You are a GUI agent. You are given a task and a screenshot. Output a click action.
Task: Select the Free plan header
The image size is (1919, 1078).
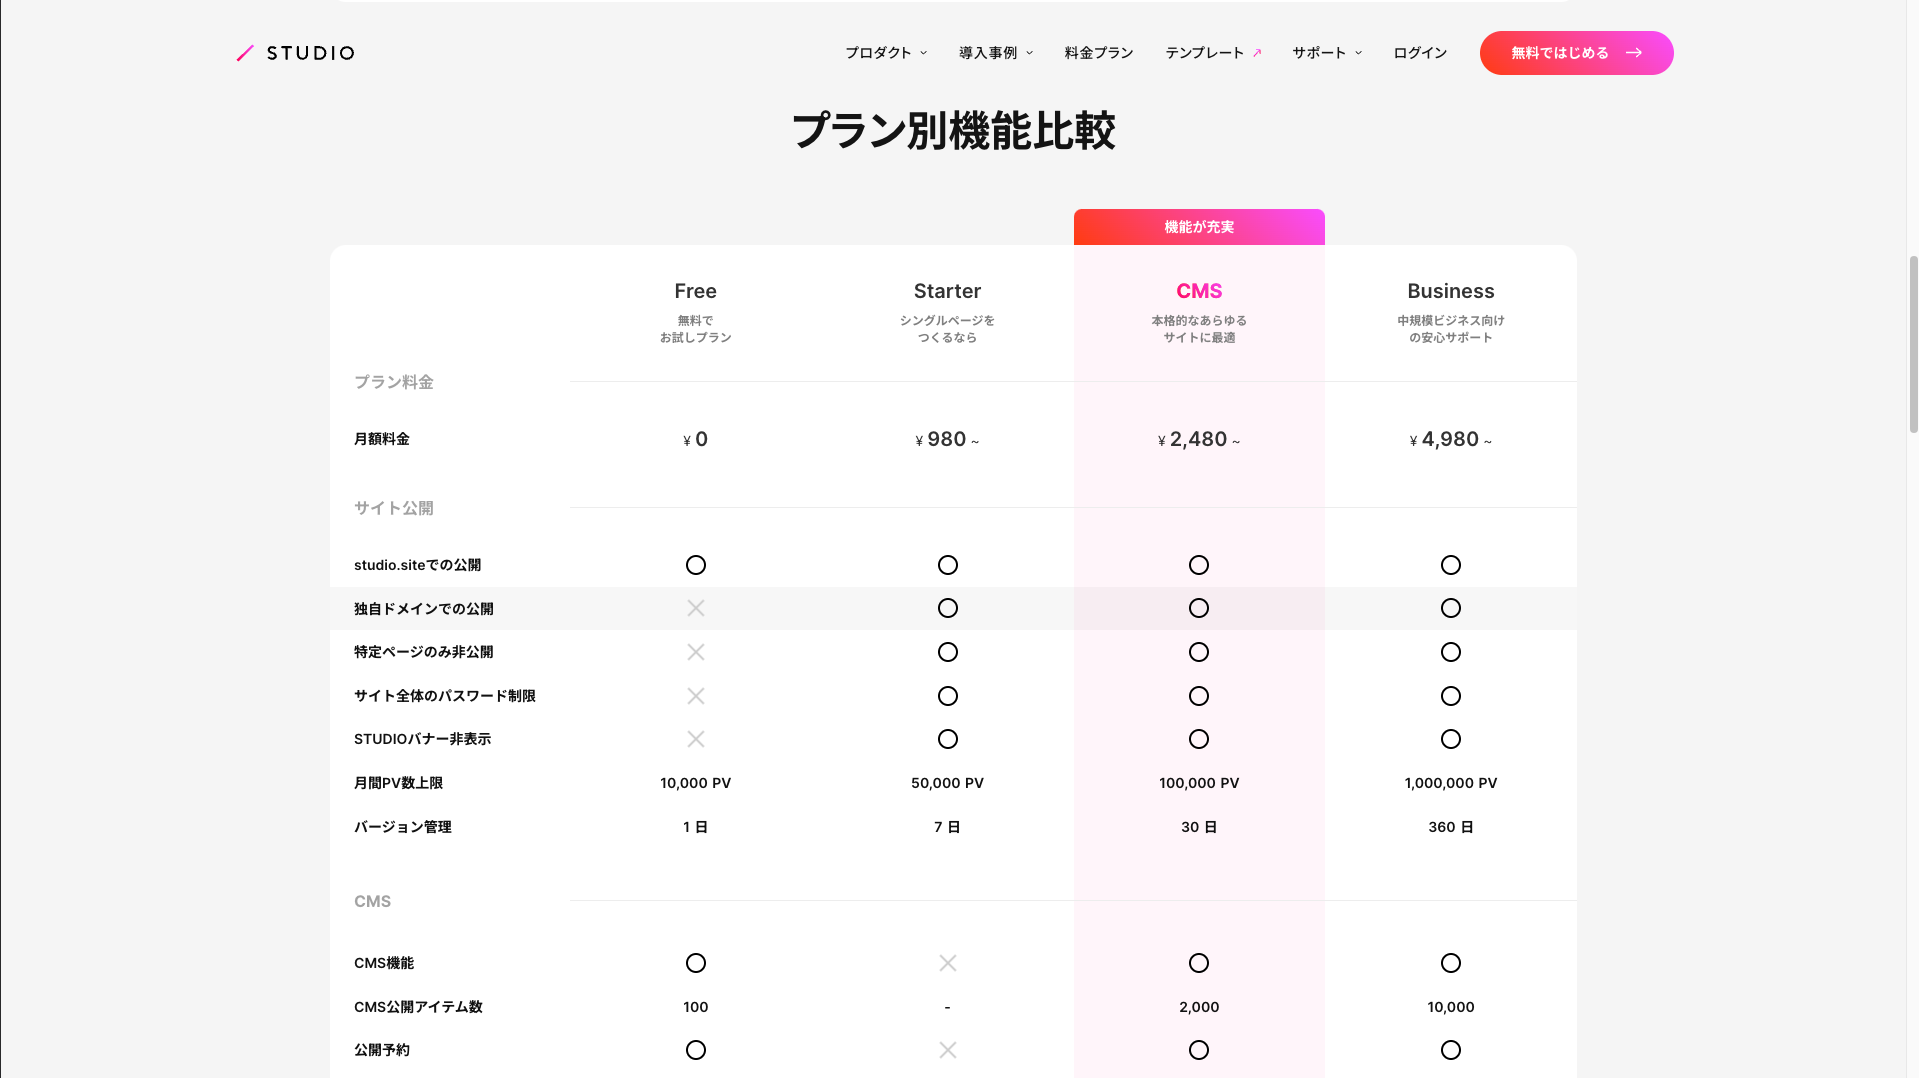696,291
